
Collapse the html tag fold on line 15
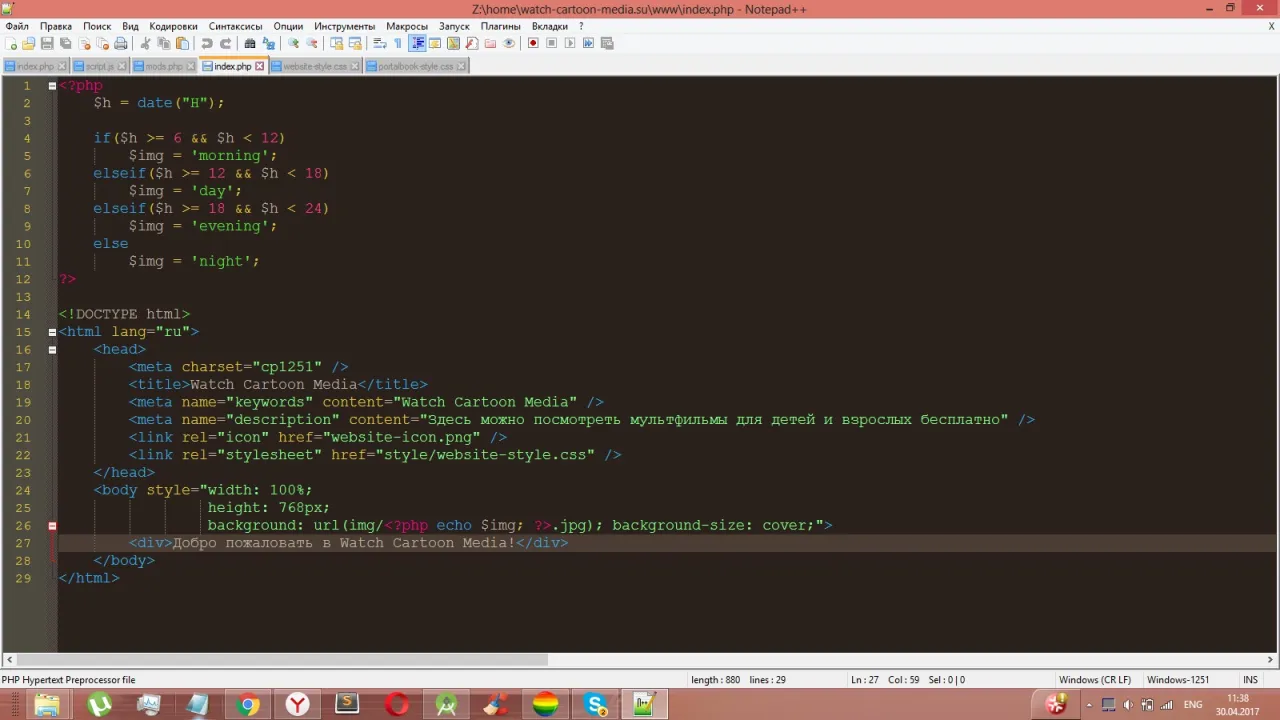(52, 331)
